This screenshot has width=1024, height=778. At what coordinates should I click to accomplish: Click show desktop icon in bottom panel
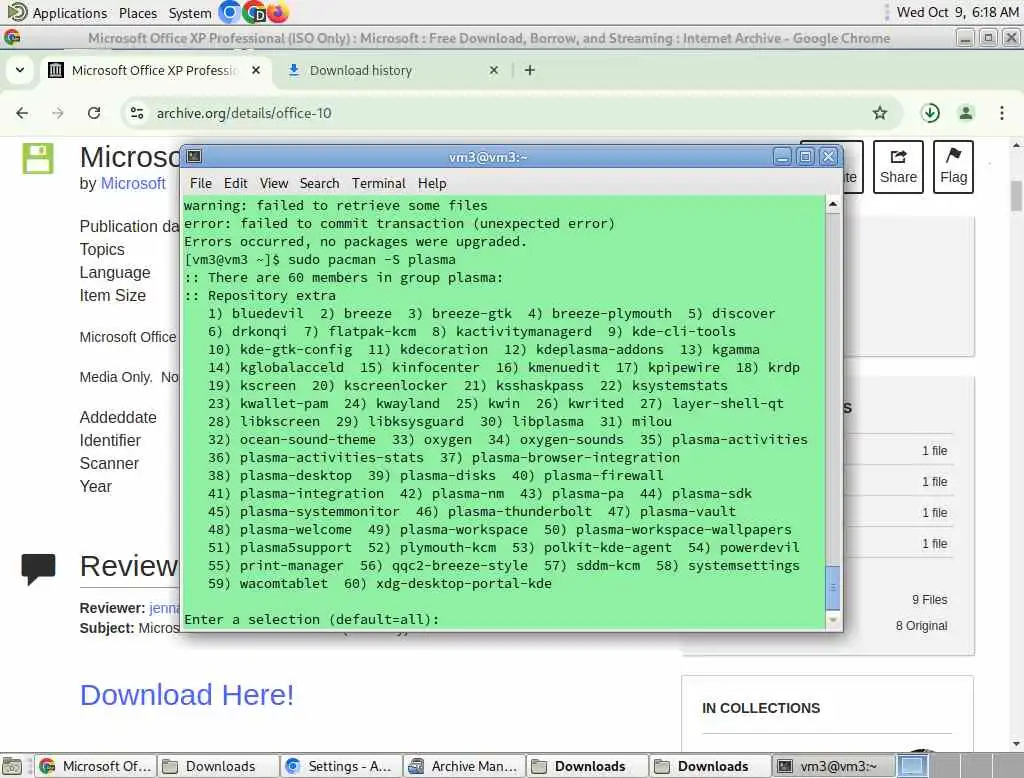12,766
